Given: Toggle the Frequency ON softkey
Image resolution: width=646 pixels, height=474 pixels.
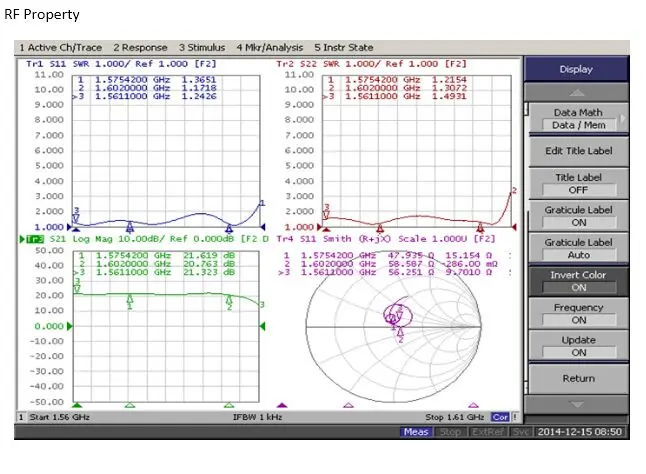Looking at the screenshot, I should click(578, 314).
